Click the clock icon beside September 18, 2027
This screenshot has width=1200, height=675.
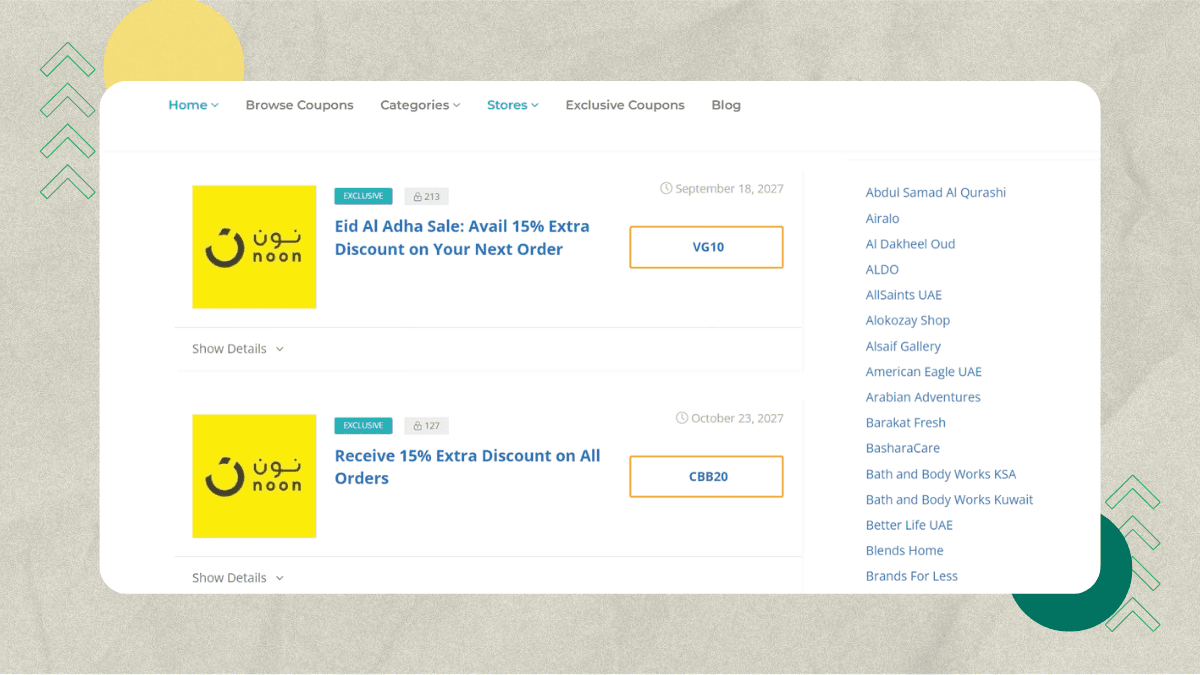tap(666, 188)
